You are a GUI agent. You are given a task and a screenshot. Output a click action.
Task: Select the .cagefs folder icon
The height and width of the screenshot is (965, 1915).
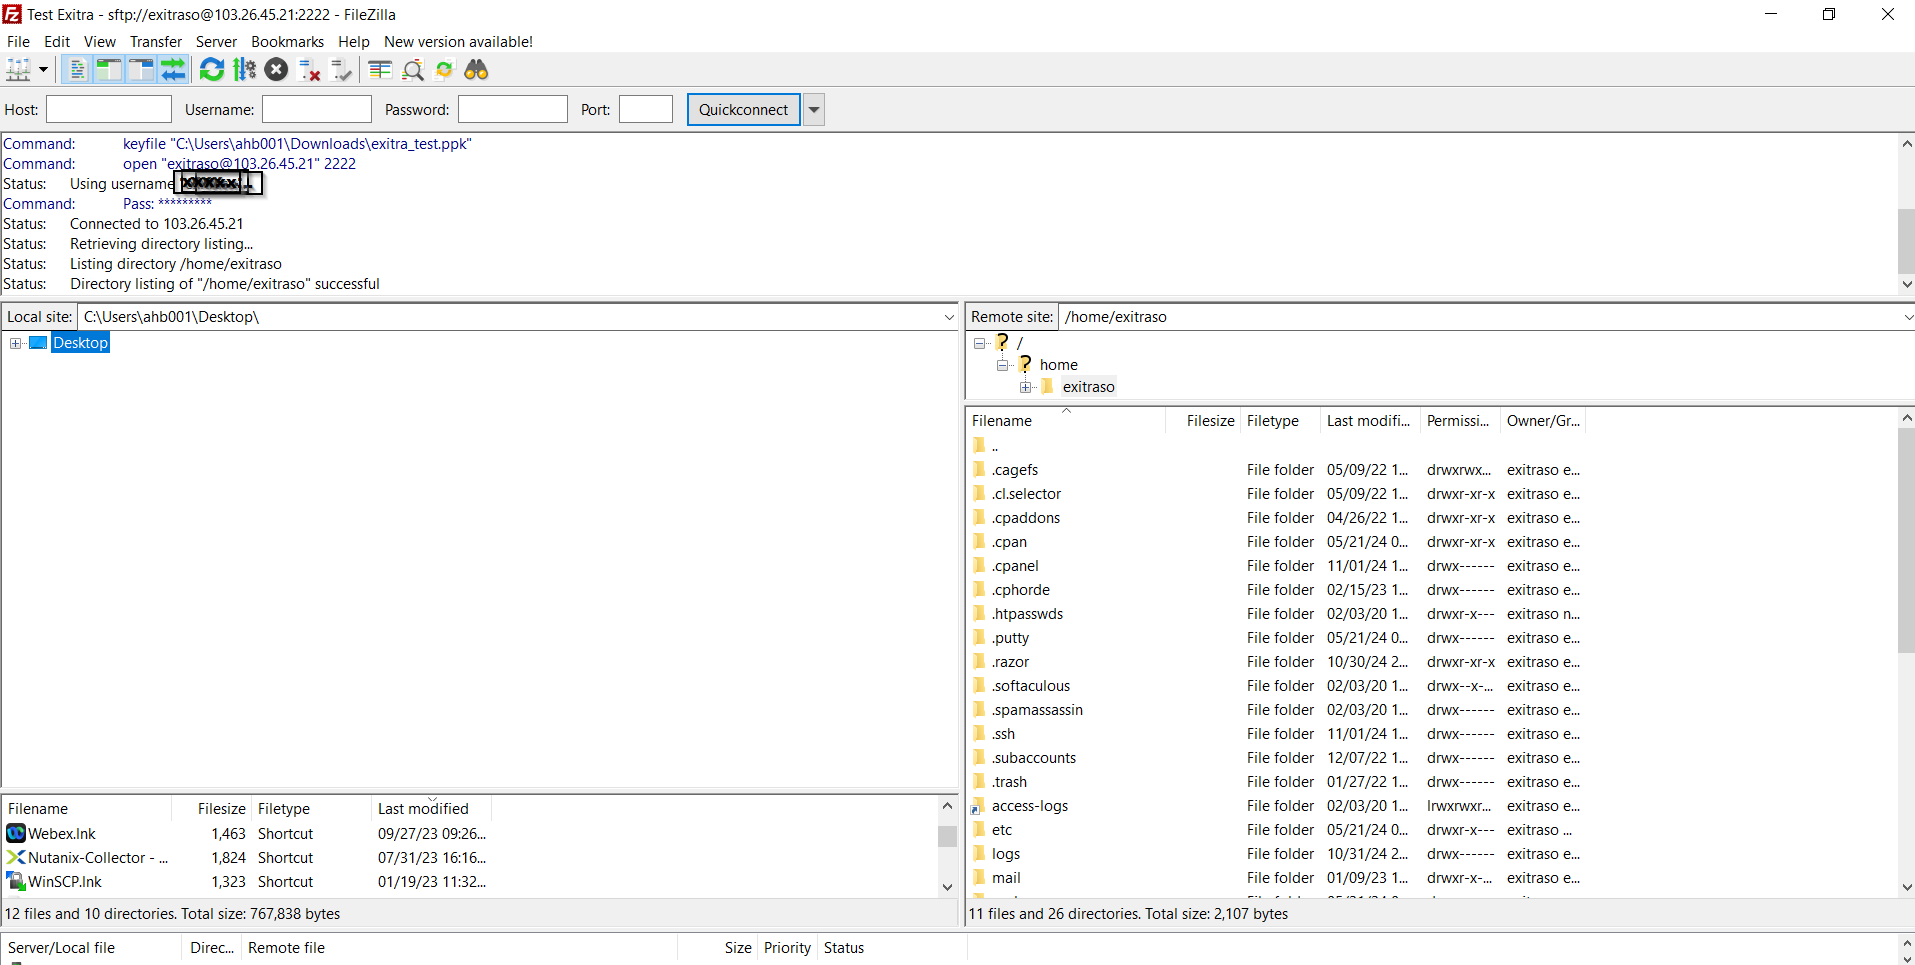(x=980, y=469)
